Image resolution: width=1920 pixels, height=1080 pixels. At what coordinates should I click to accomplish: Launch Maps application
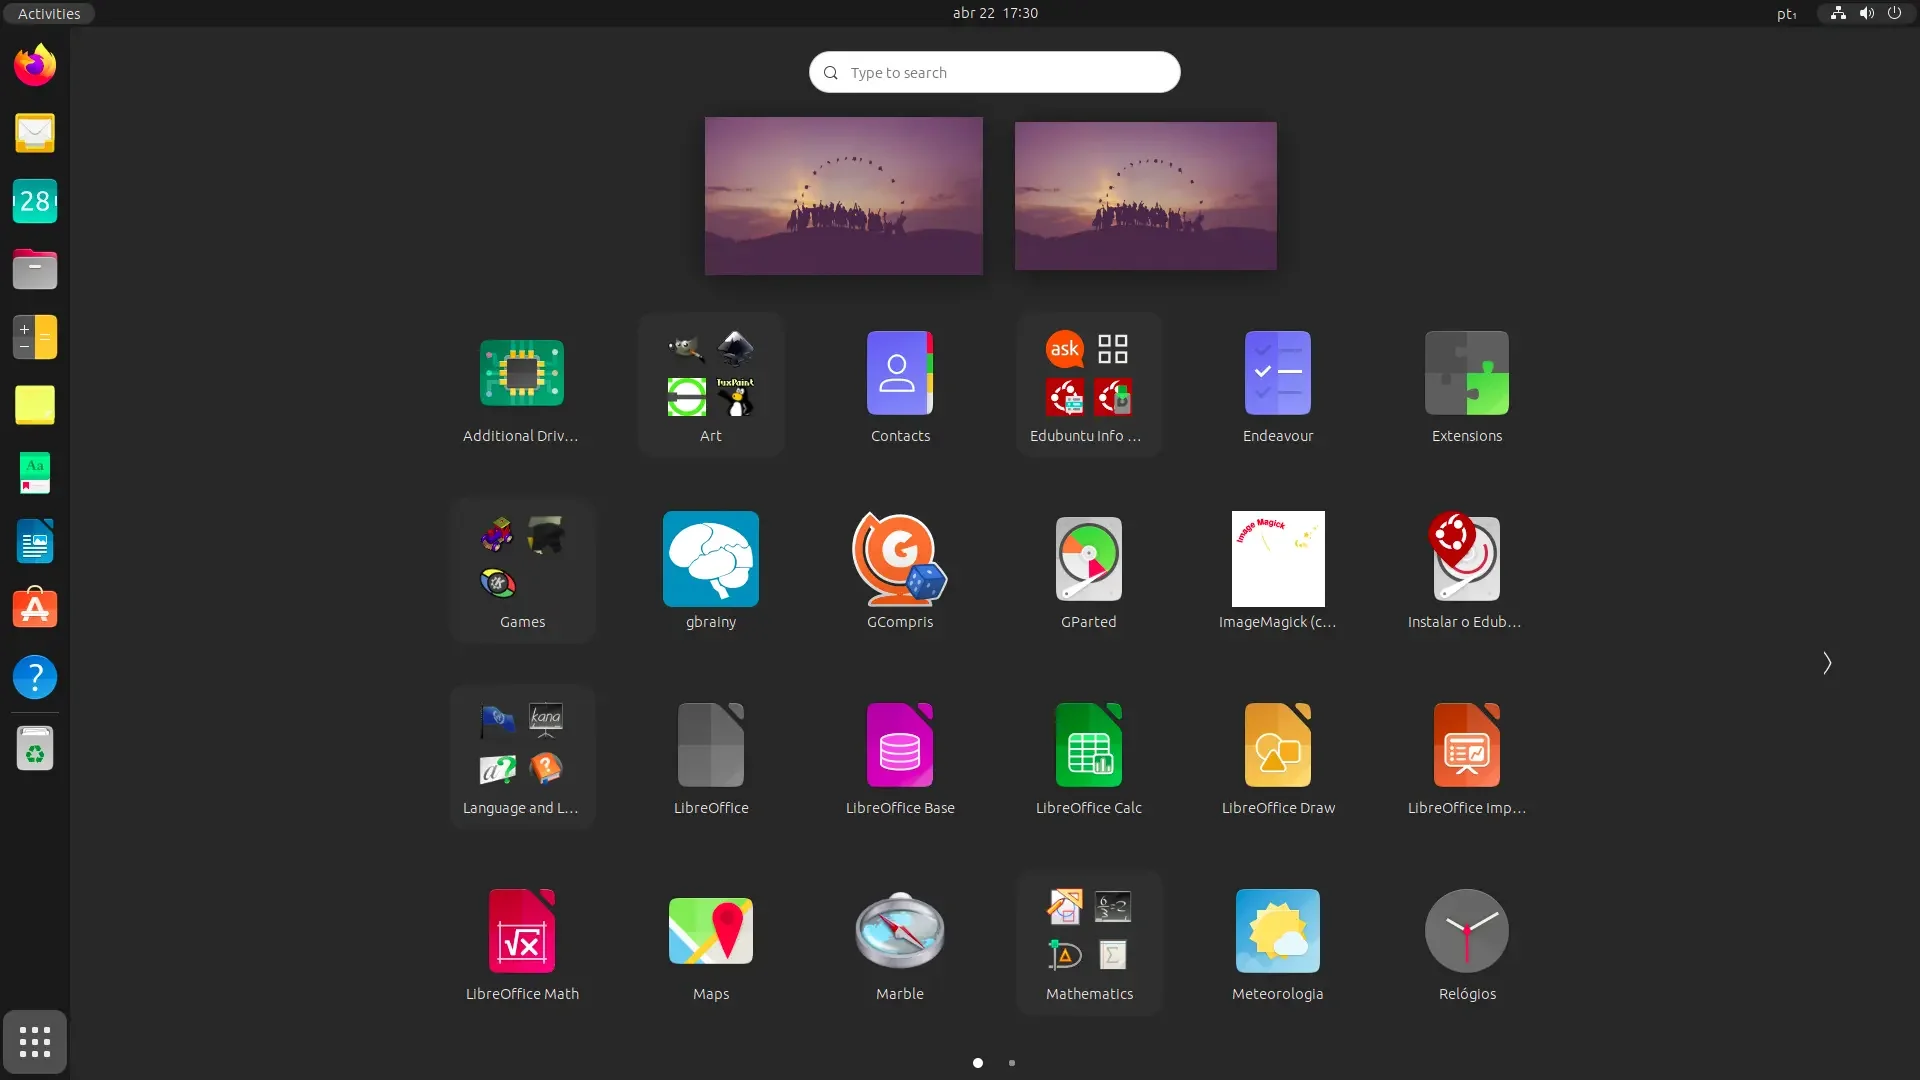point(710,944)
